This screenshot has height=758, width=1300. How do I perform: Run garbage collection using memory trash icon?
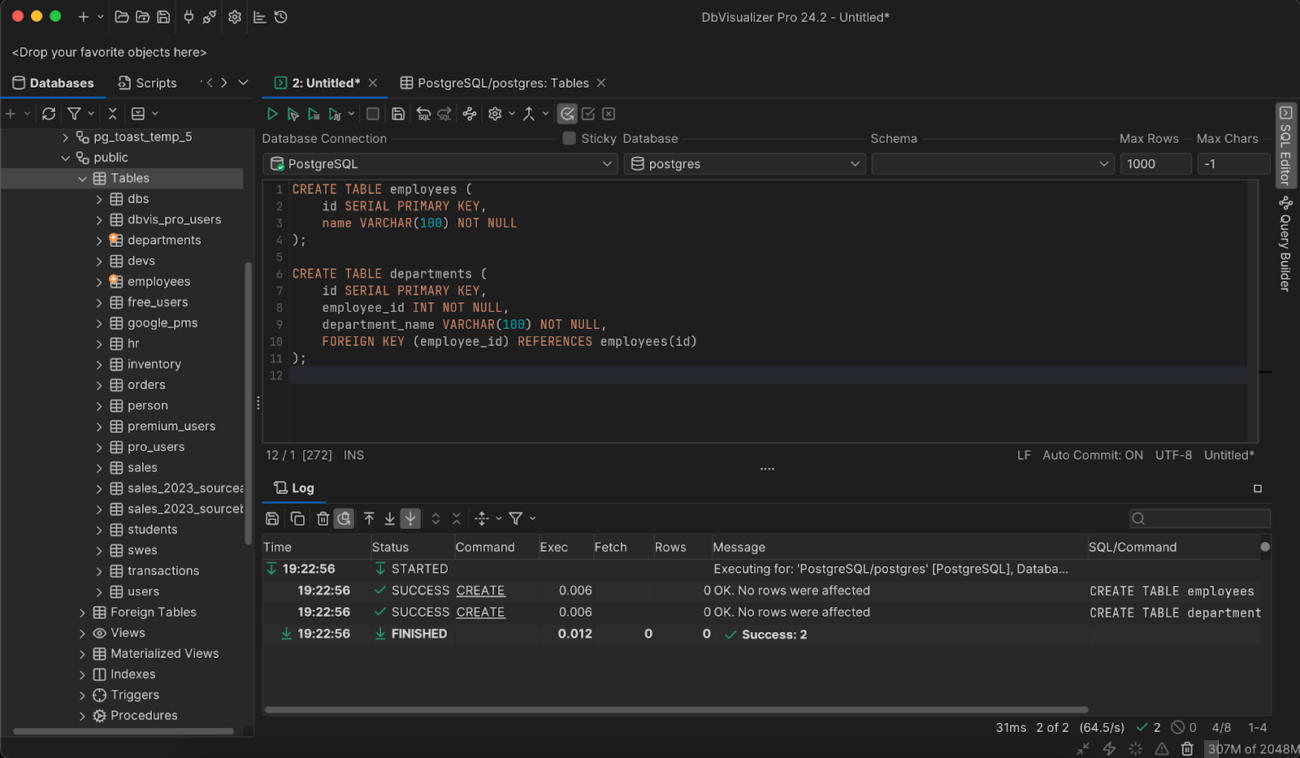point(1187,748)
